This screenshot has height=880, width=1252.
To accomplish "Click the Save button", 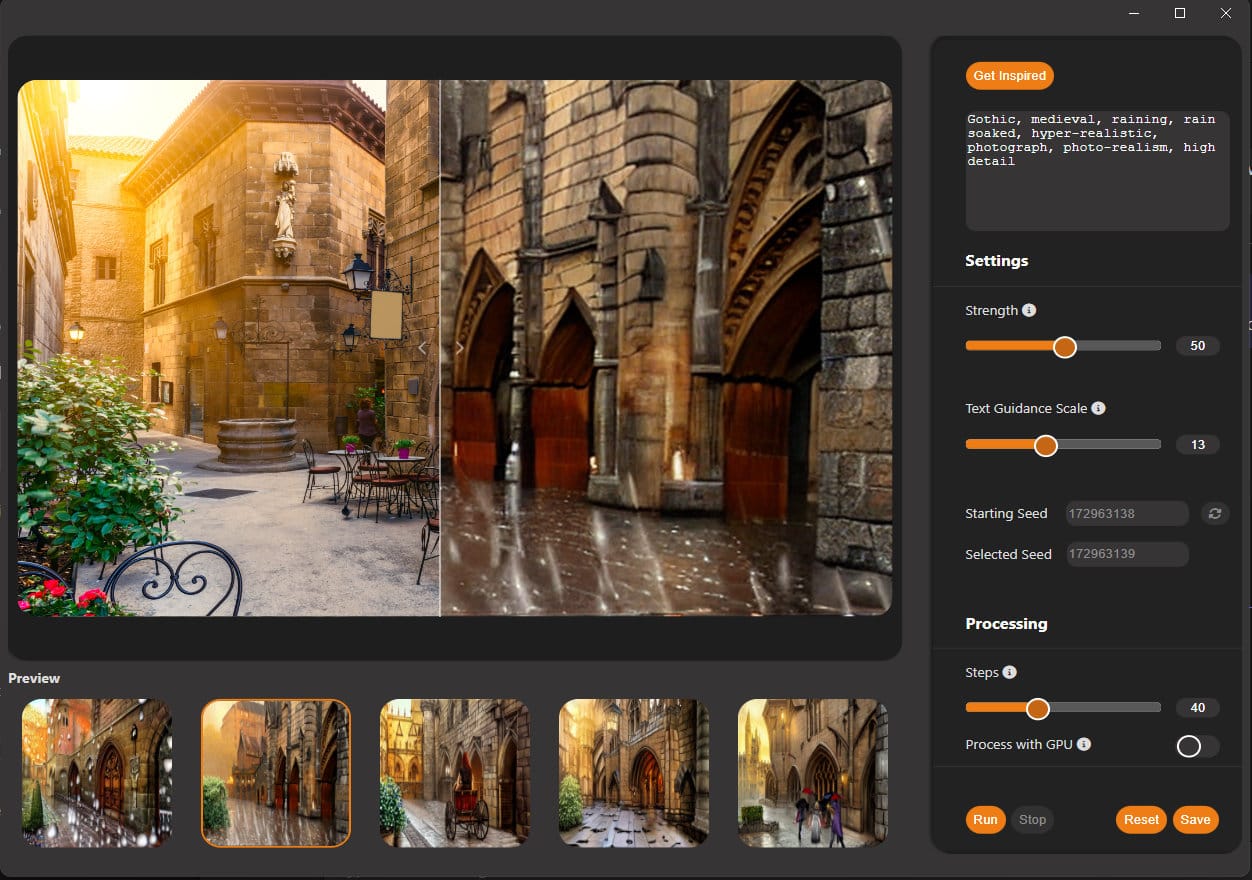I will (1195, 819).
